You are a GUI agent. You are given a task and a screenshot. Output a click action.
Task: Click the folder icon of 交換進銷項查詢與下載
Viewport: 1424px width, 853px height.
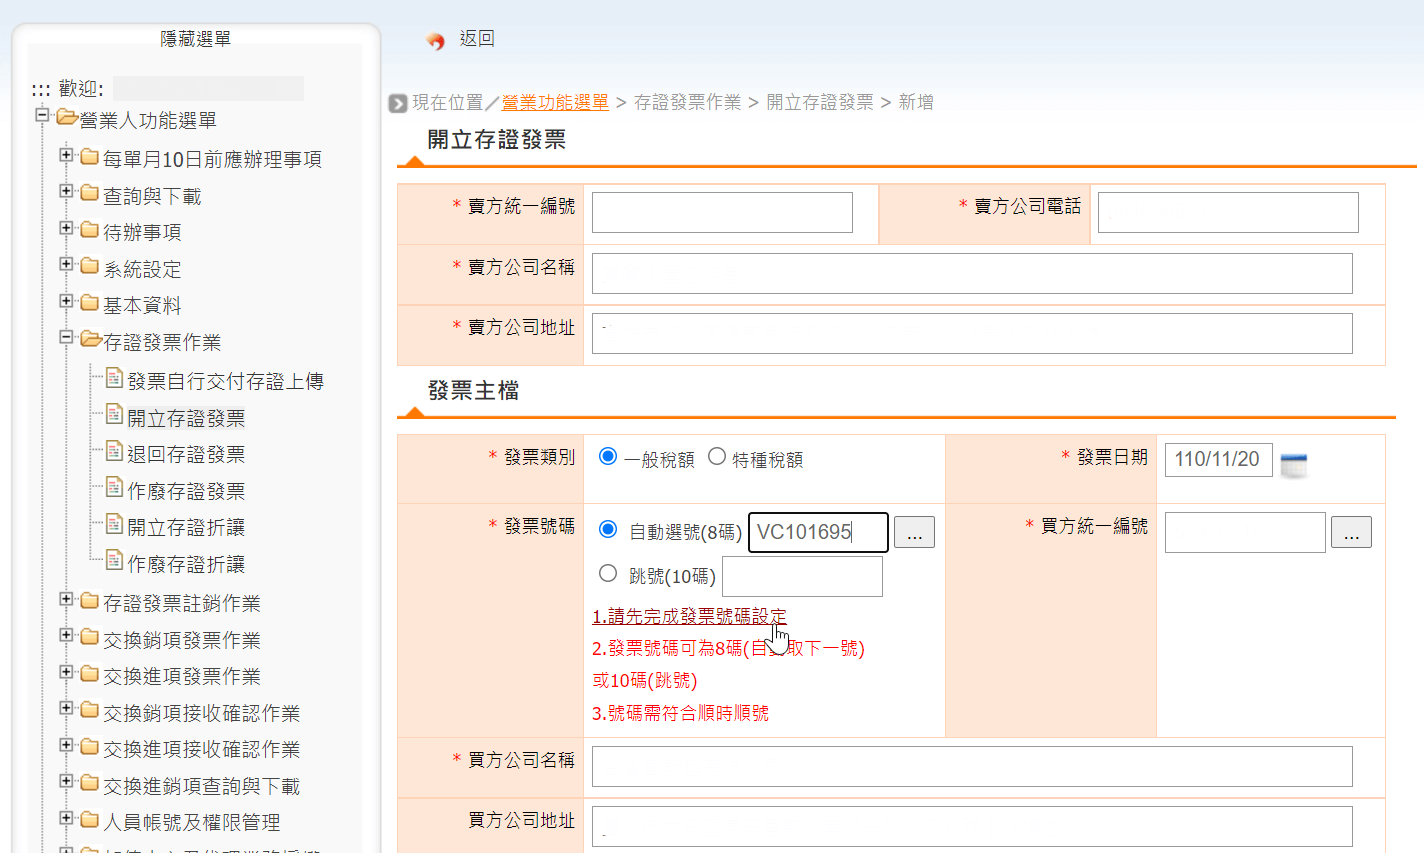(90, 784)
